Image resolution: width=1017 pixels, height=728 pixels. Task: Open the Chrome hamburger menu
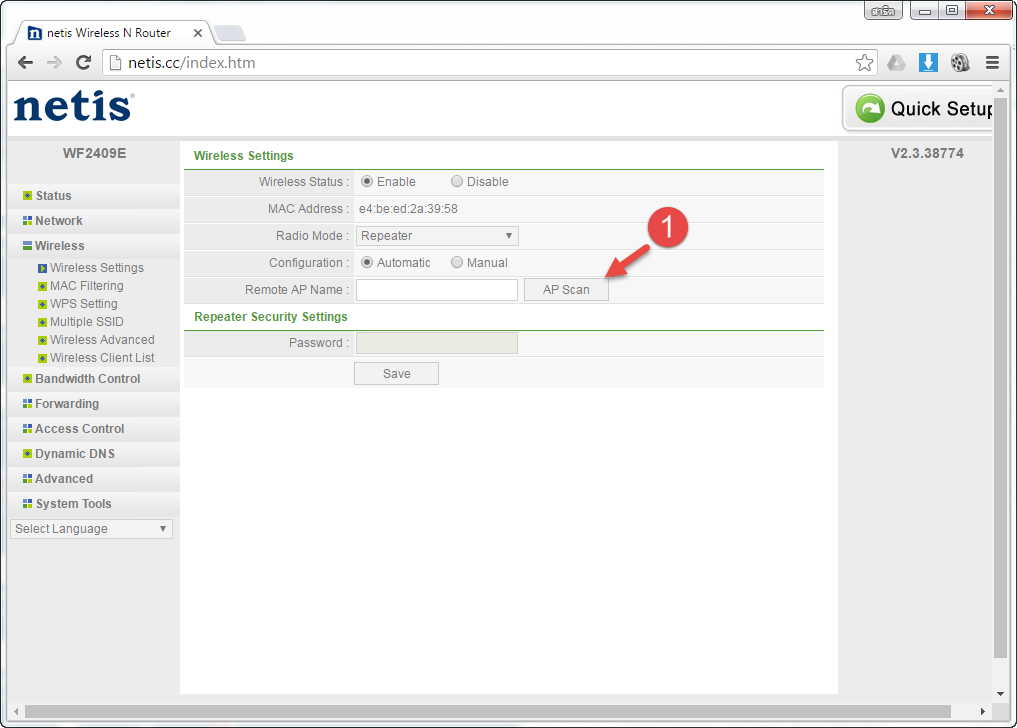tap(992, 63)
